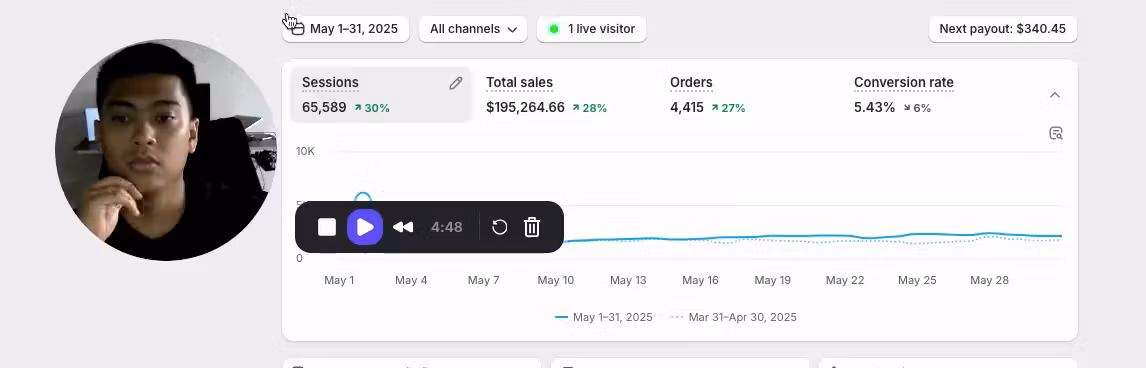This screenshot has width=1146, height=368.
Task: Click the 4,415 orders value
Action: pyautogui.click(x=687, y=107)
